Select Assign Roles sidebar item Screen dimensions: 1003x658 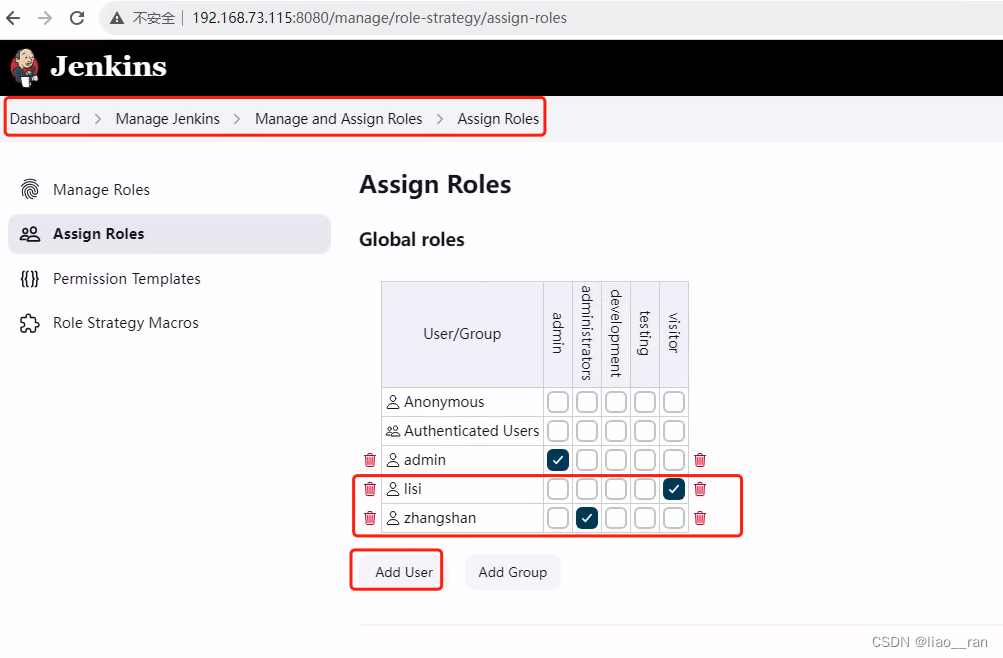pyautogui.click(x=169, y=234)
